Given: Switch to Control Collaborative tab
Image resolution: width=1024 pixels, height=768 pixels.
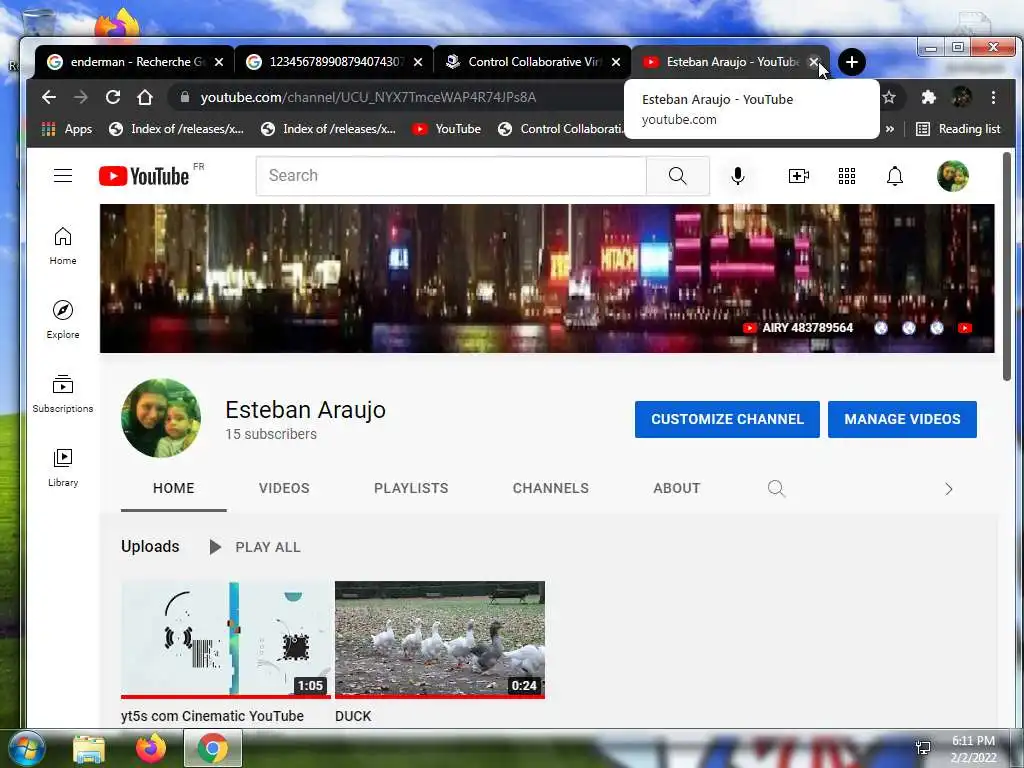Looking at the screenshot, I should click(x=532, y=62).
